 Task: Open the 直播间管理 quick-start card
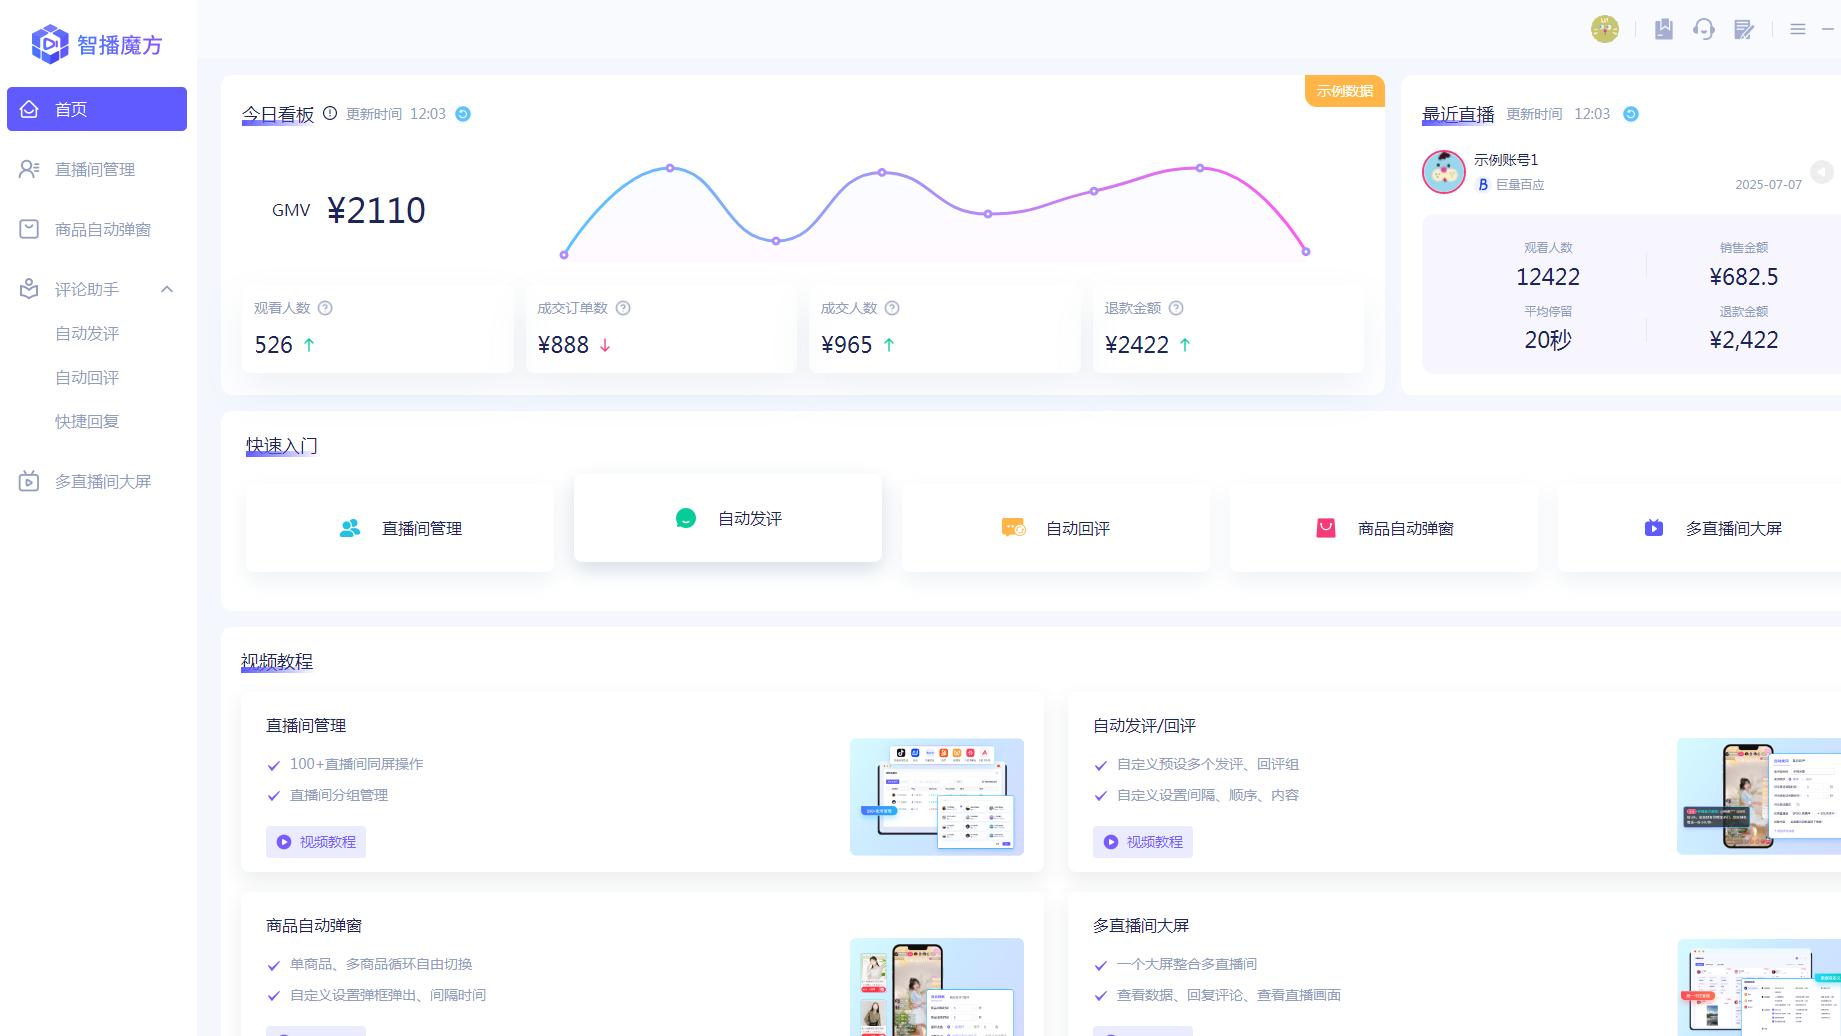pyautogui.click(x=400, y=528)
